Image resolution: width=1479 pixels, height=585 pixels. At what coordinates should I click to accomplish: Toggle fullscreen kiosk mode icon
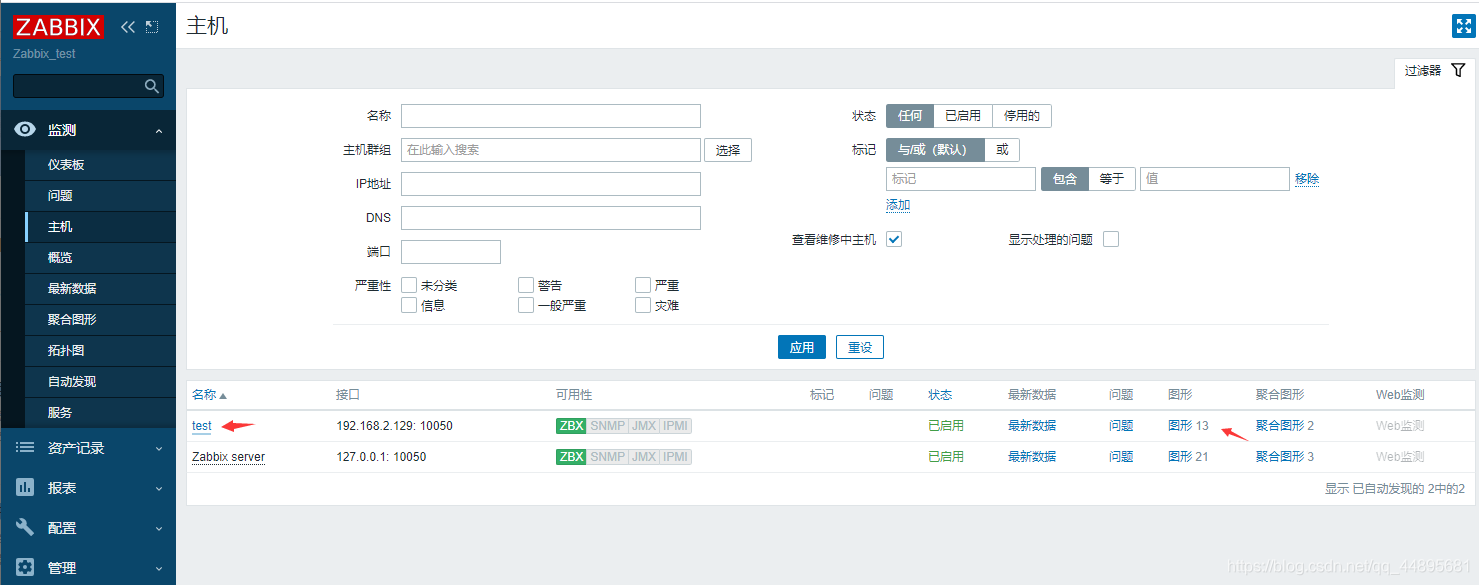click(x=1463, y=27)
